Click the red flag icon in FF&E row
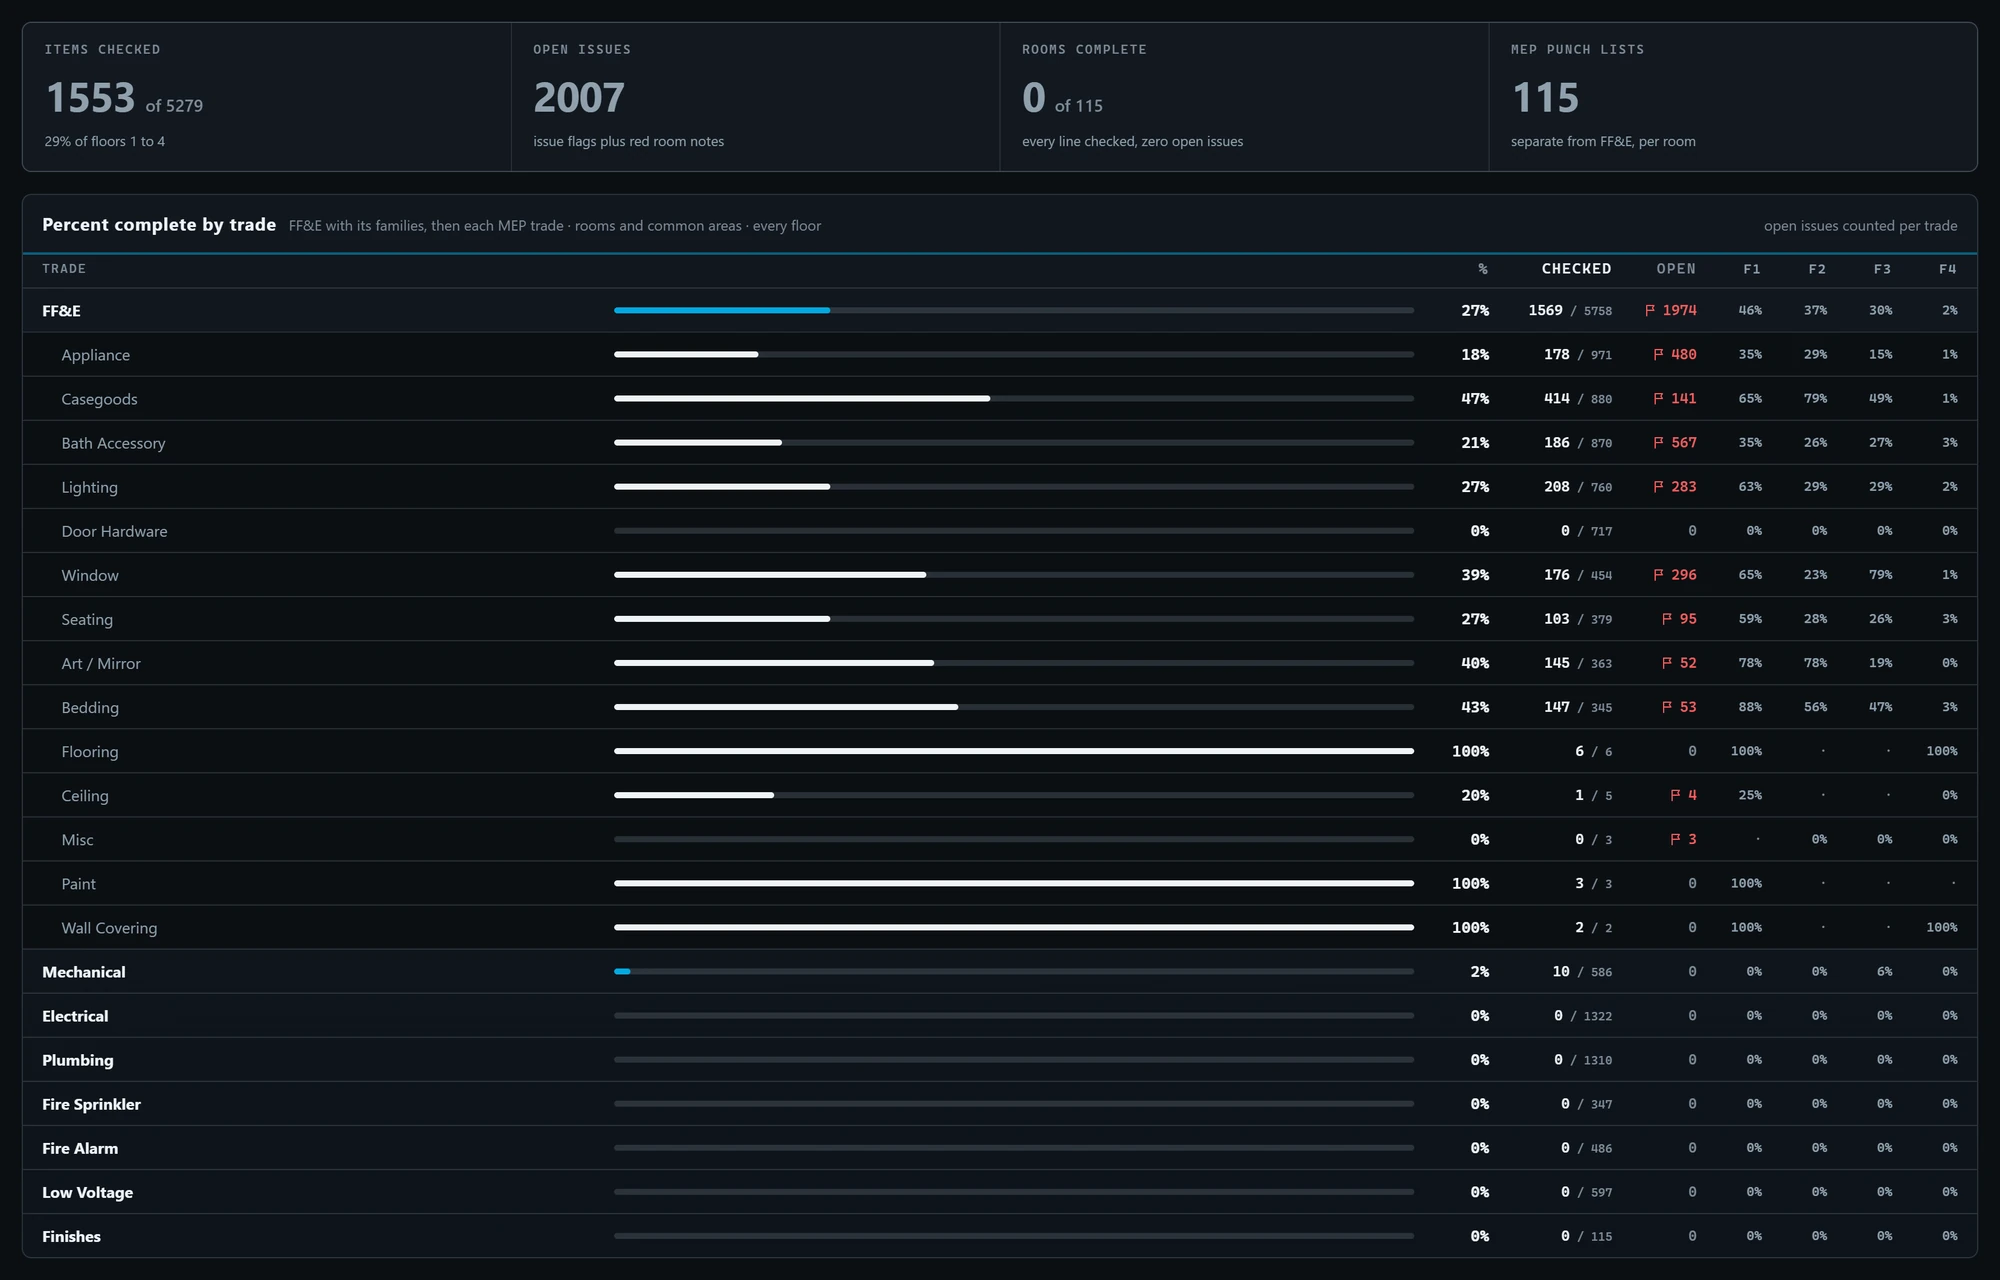This screenshot has width=2000, height=1280. (1650, 311)
